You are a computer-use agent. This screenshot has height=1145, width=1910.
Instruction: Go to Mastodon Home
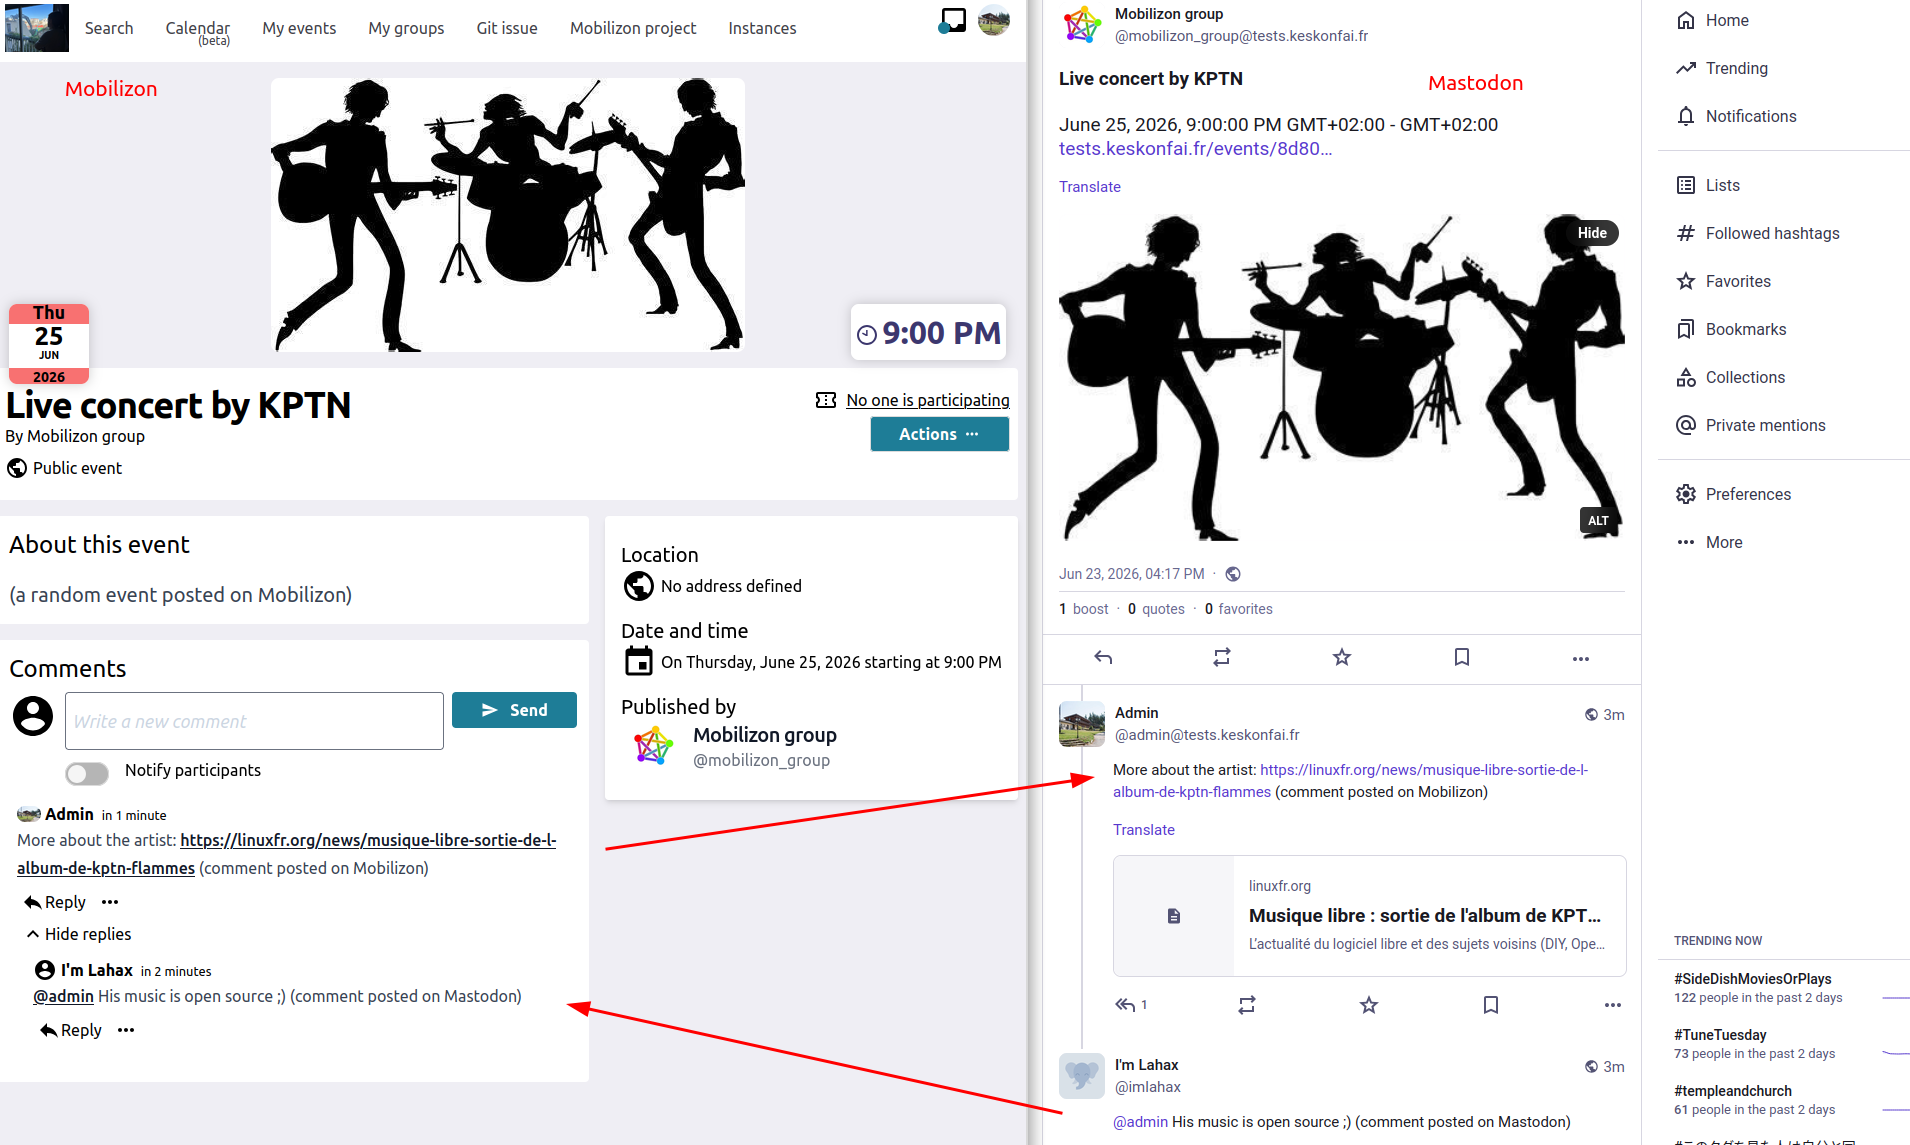[1713, 20]
